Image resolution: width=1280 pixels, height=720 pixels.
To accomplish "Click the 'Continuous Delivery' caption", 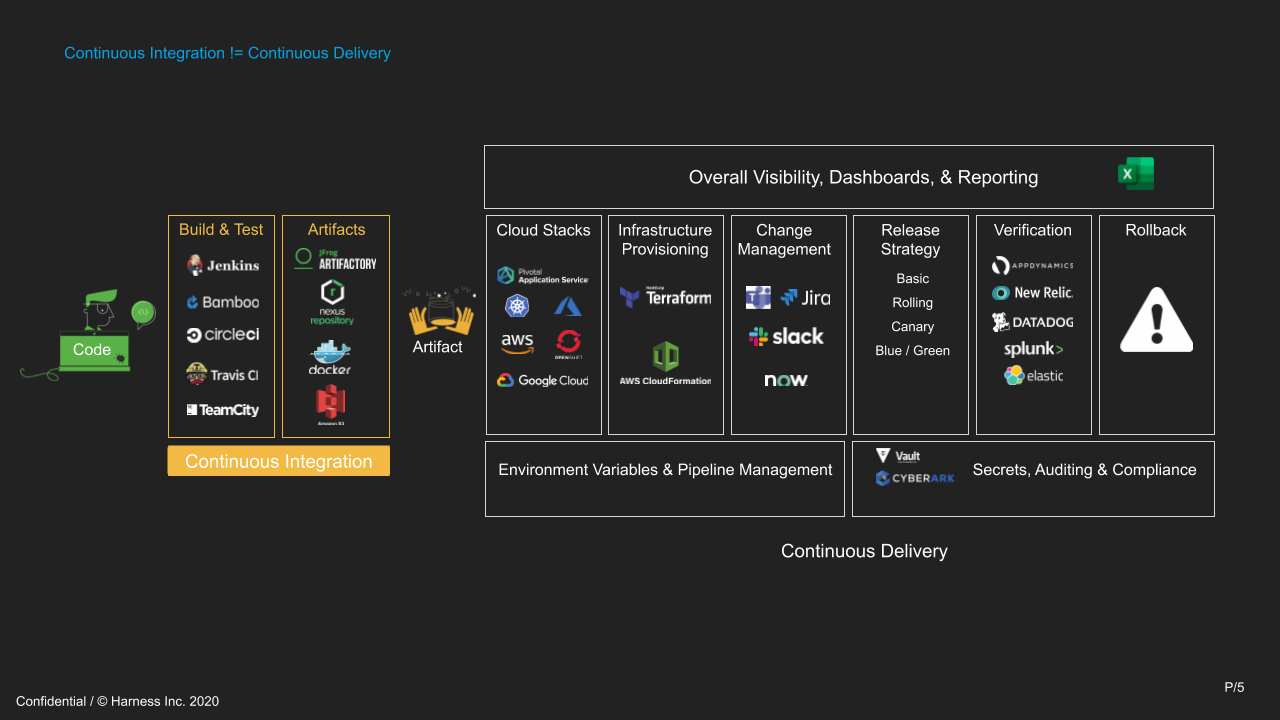I will click(864, 551).
